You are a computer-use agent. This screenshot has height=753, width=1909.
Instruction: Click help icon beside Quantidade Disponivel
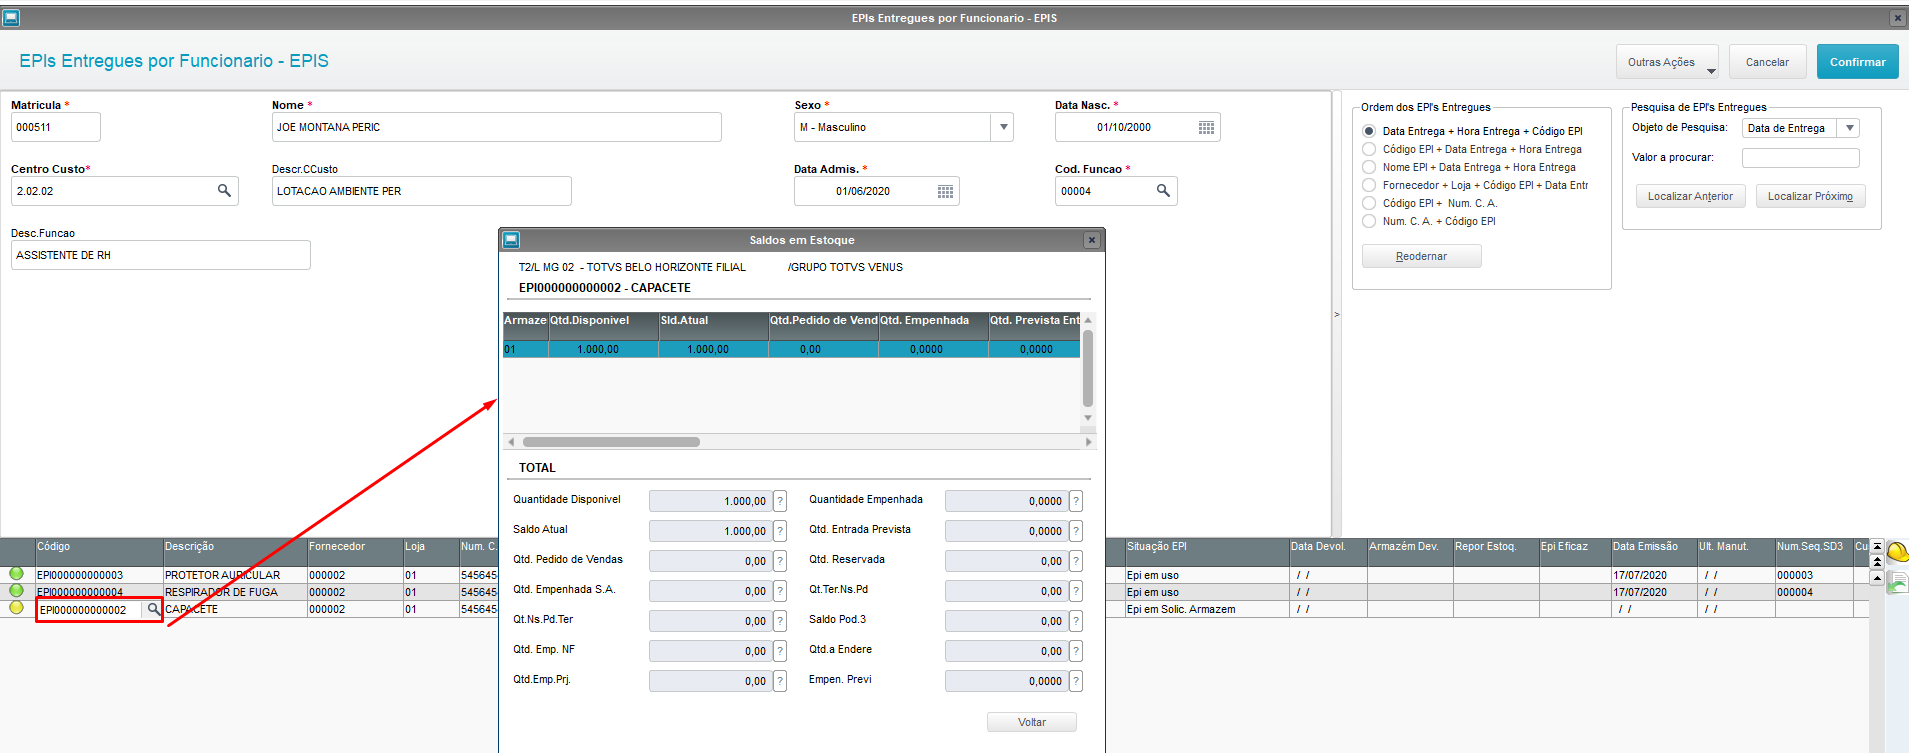tap(780, 501)
